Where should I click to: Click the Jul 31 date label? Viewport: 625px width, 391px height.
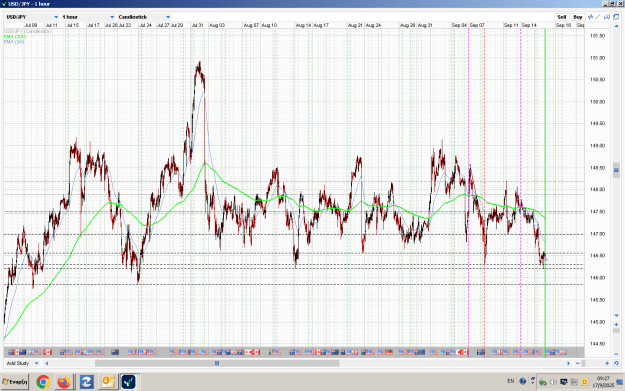(x=197, y=25)
